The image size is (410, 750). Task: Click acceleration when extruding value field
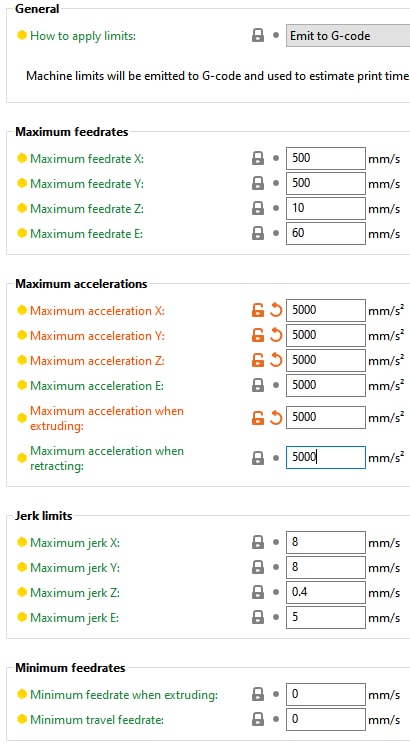coord(326,418)
